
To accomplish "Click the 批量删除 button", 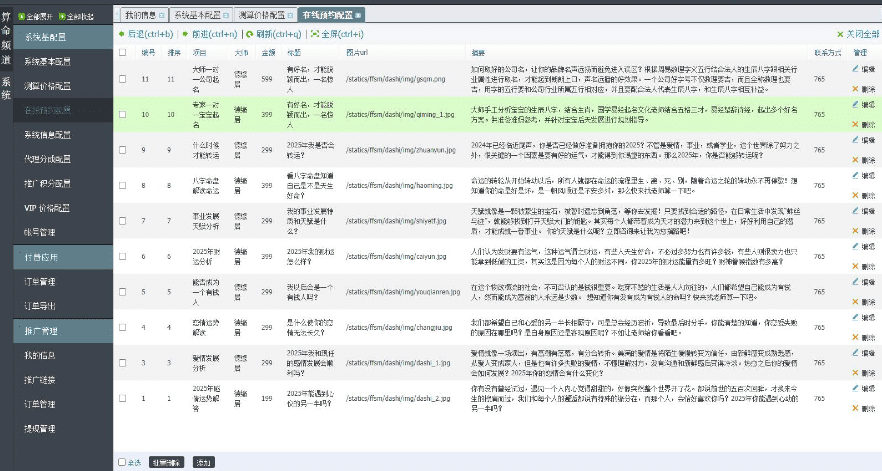I will 166,463.
